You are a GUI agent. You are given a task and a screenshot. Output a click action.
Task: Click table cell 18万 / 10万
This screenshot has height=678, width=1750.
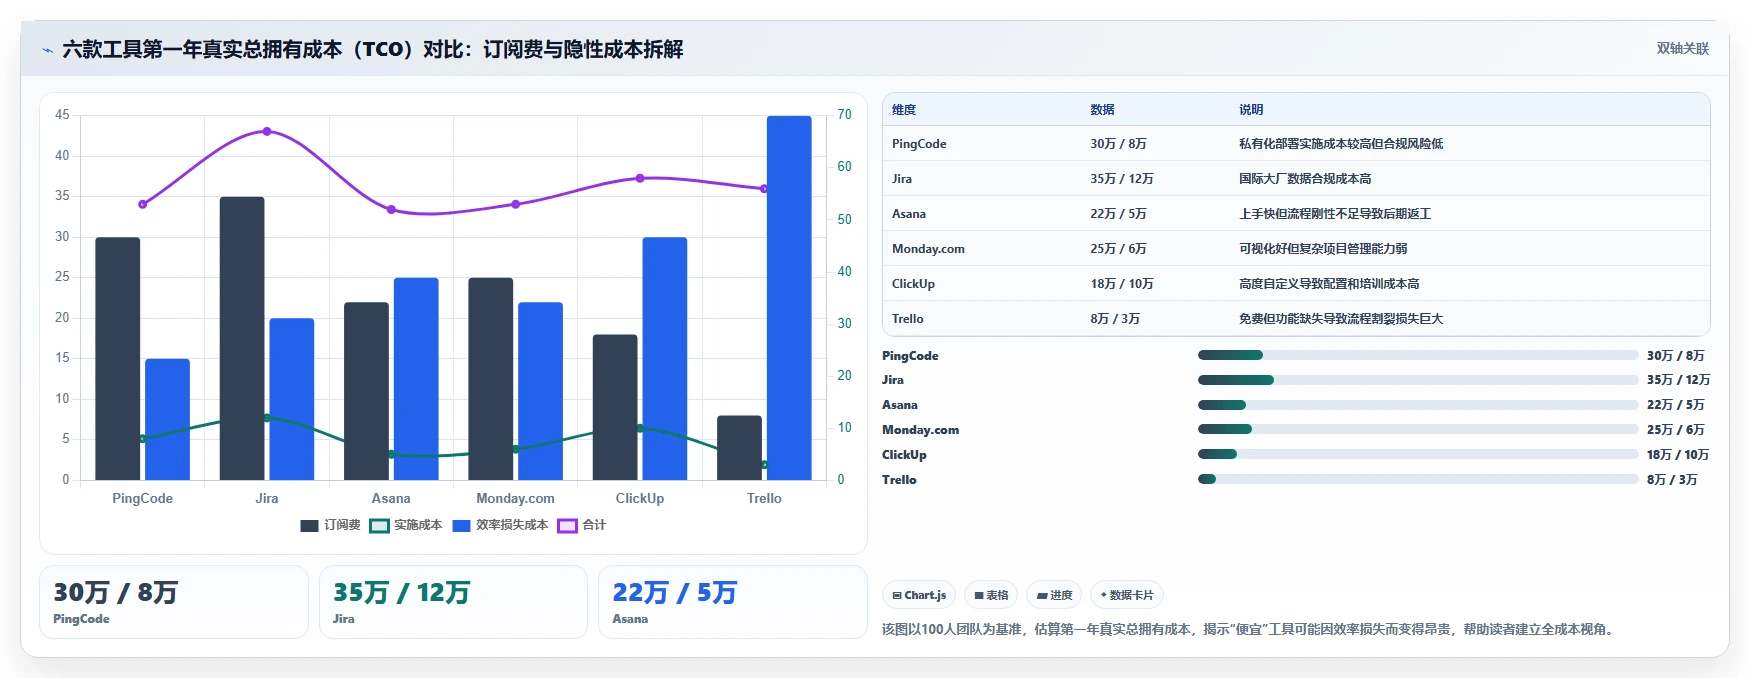pyautogui.click(x=1122, y=284)
